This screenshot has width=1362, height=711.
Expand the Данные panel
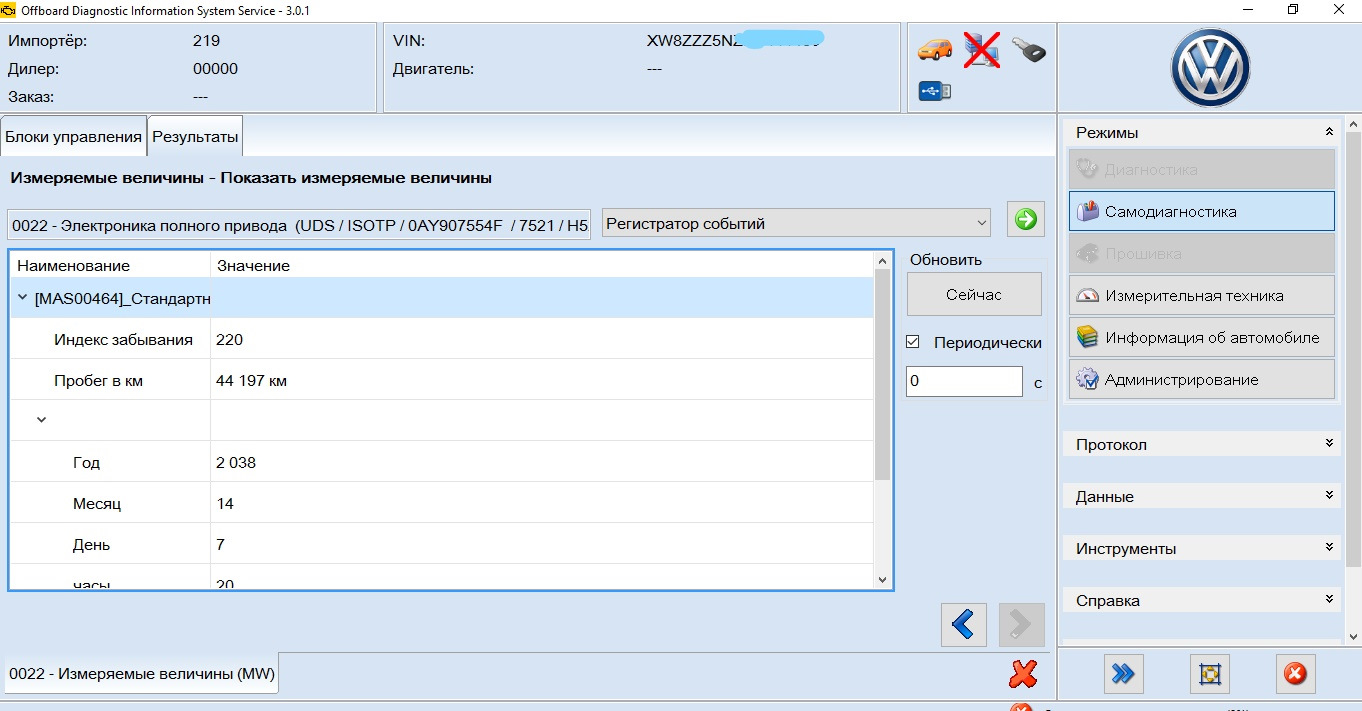point(1329,496)
